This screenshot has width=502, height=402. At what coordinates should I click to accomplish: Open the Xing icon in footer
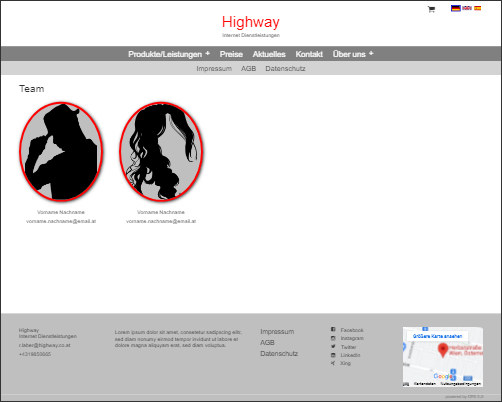[333, 363]
